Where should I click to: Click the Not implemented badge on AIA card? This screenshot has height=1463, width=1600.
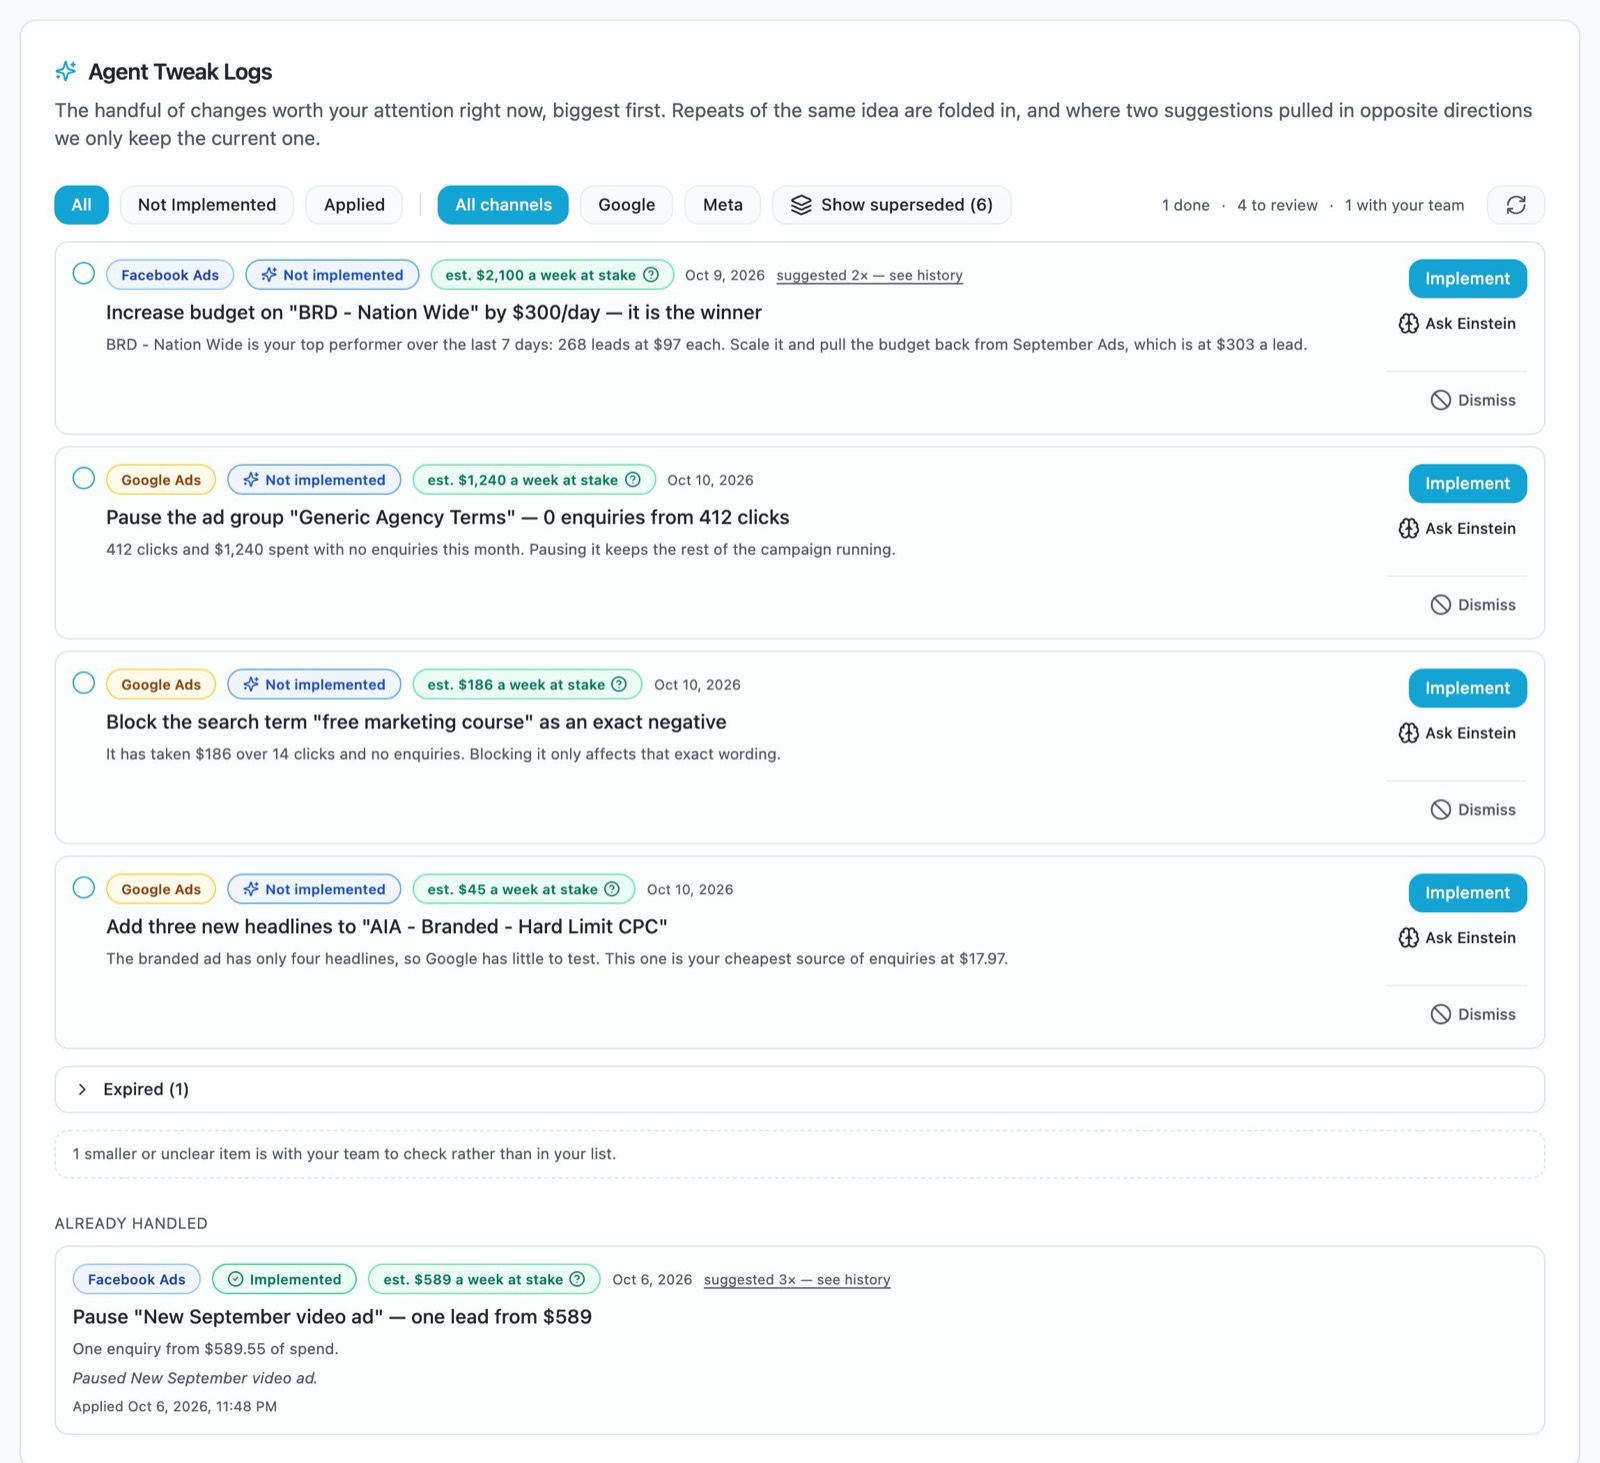click(314, 889)
